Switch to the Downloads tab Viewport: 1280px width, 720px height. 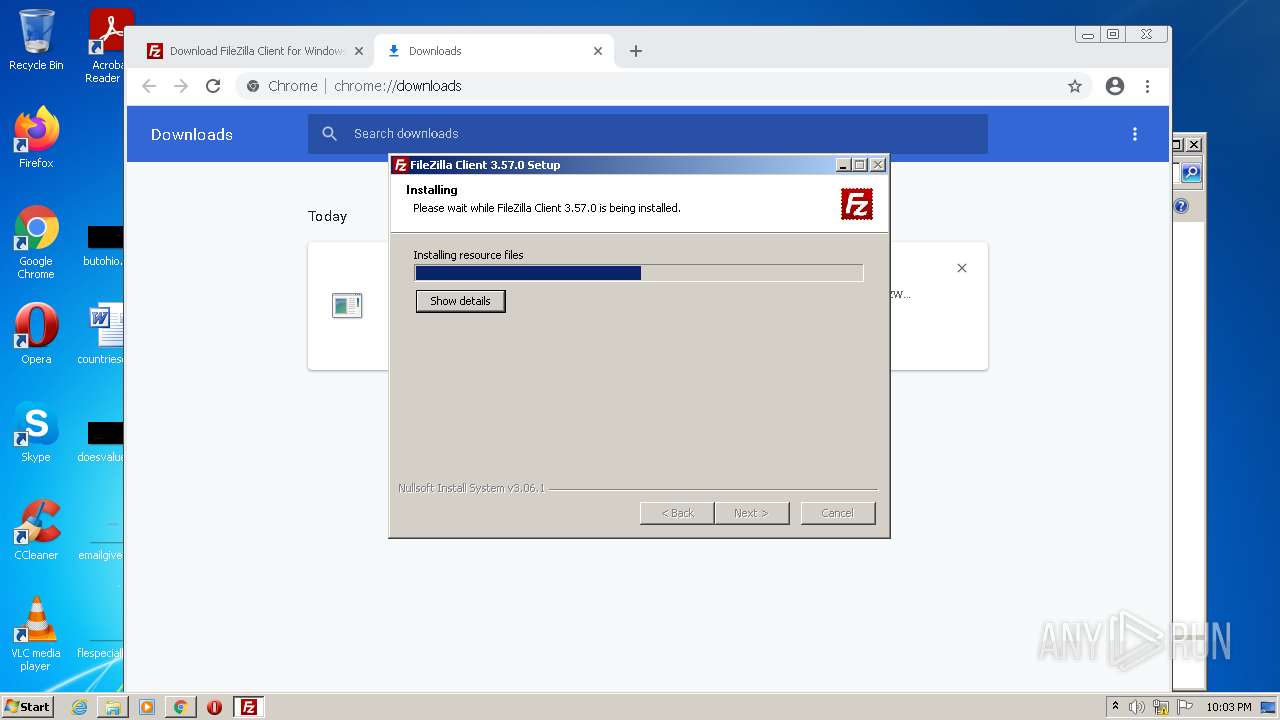pos(495,51)
